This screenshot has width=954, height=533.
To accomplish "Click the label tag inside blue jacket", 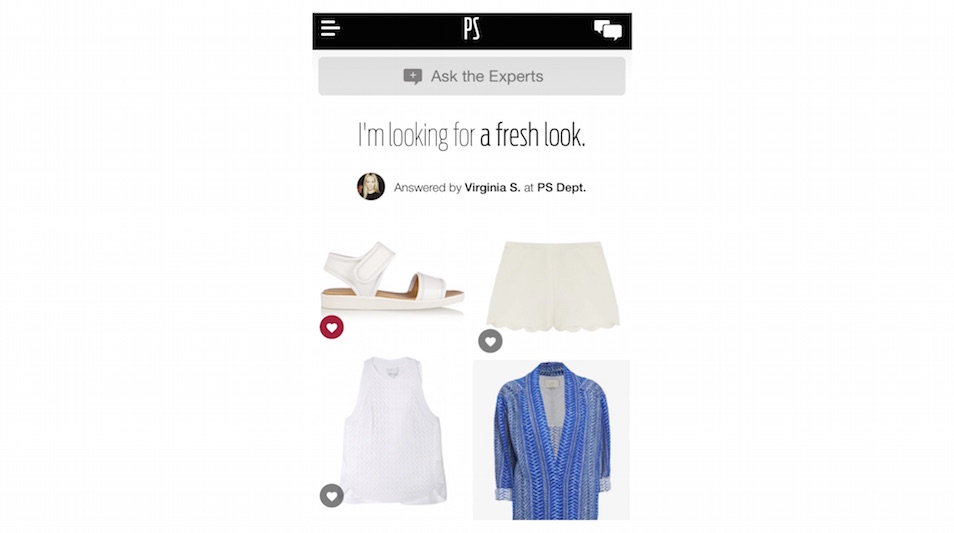I will tap(551, 385).
